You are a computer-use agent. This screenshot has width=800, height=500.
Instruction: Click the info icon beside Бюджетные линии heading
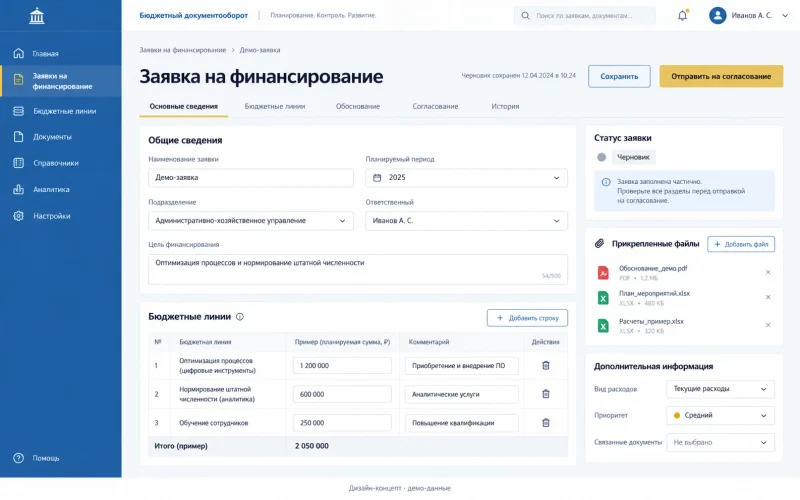[240, 317]
